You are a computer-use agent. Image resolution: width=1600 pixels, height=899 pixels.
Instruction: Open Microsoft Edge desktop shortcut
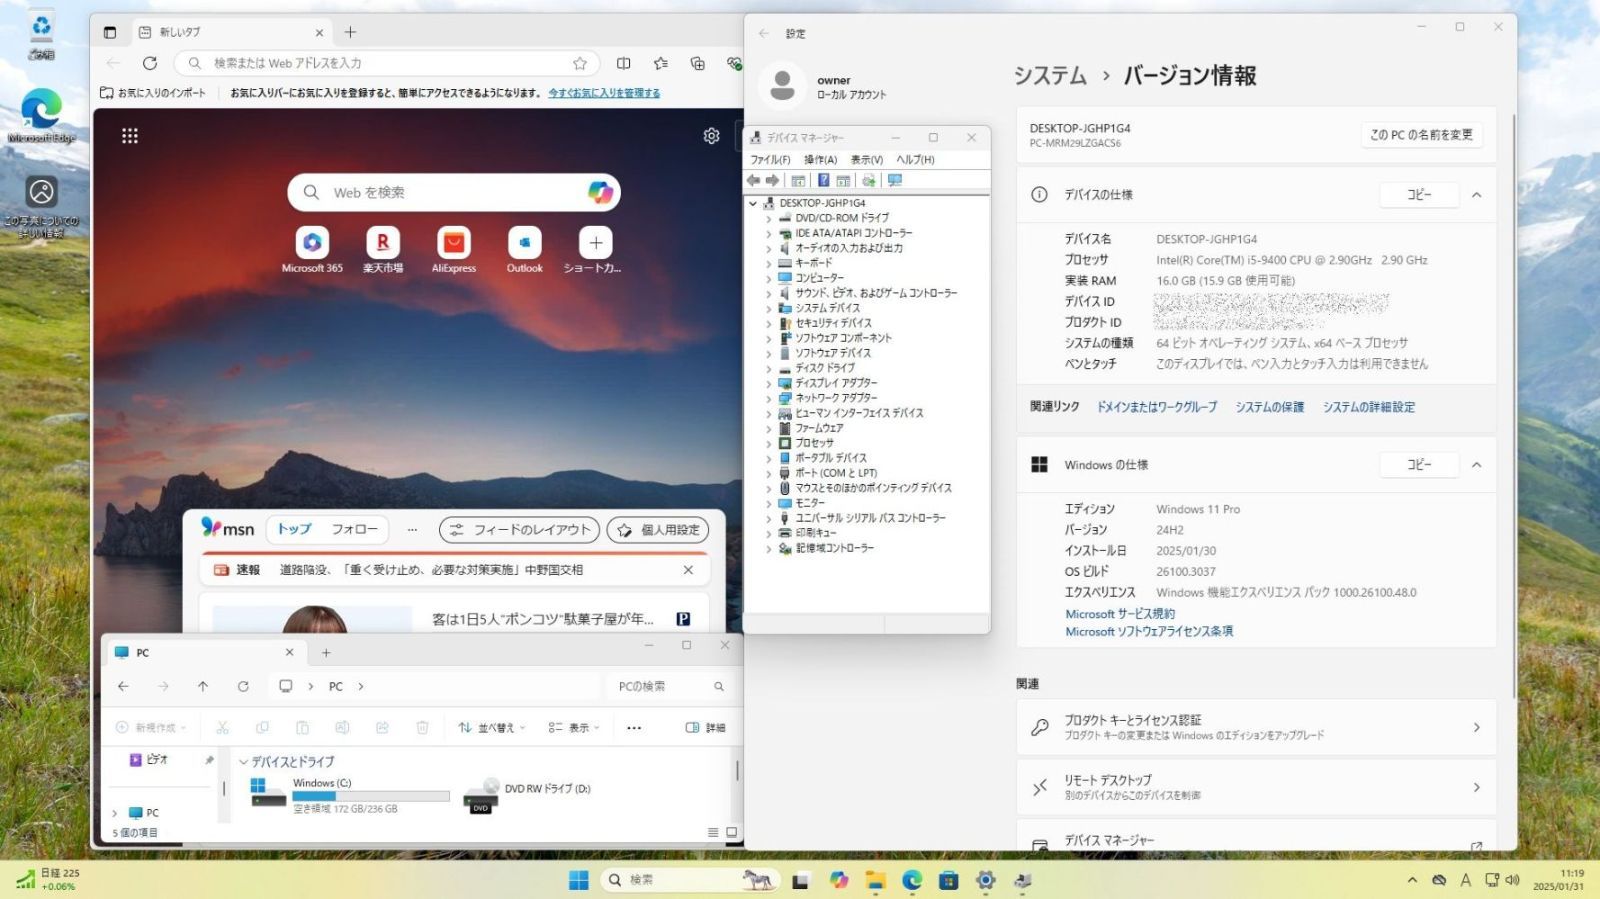coord(41,116)
